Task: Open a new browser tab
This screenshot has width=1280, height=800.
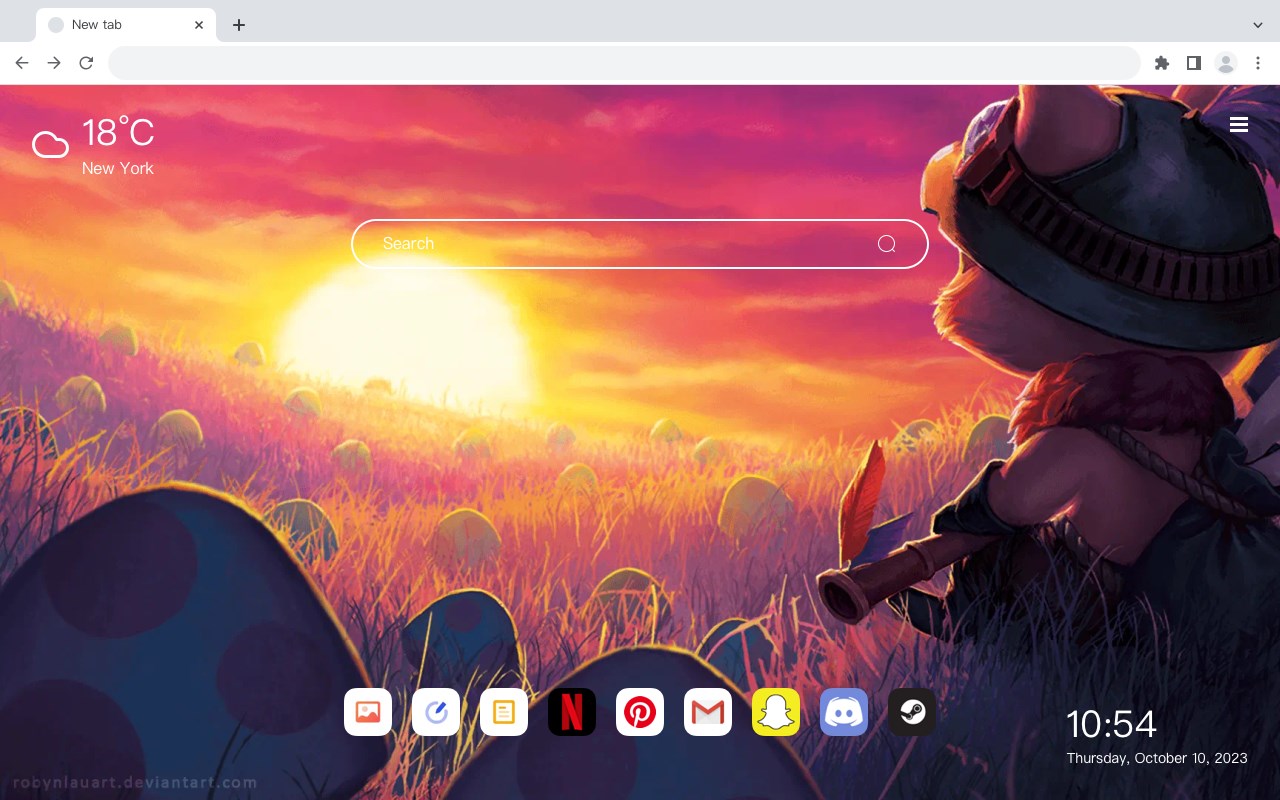Action: tap(238, 25)
